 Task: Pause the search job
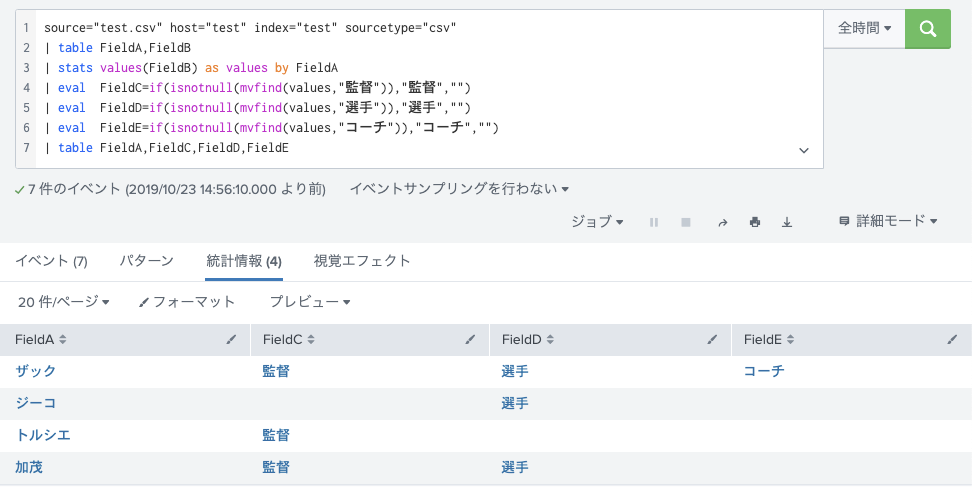pyautogui.click(x=654, y=222)
